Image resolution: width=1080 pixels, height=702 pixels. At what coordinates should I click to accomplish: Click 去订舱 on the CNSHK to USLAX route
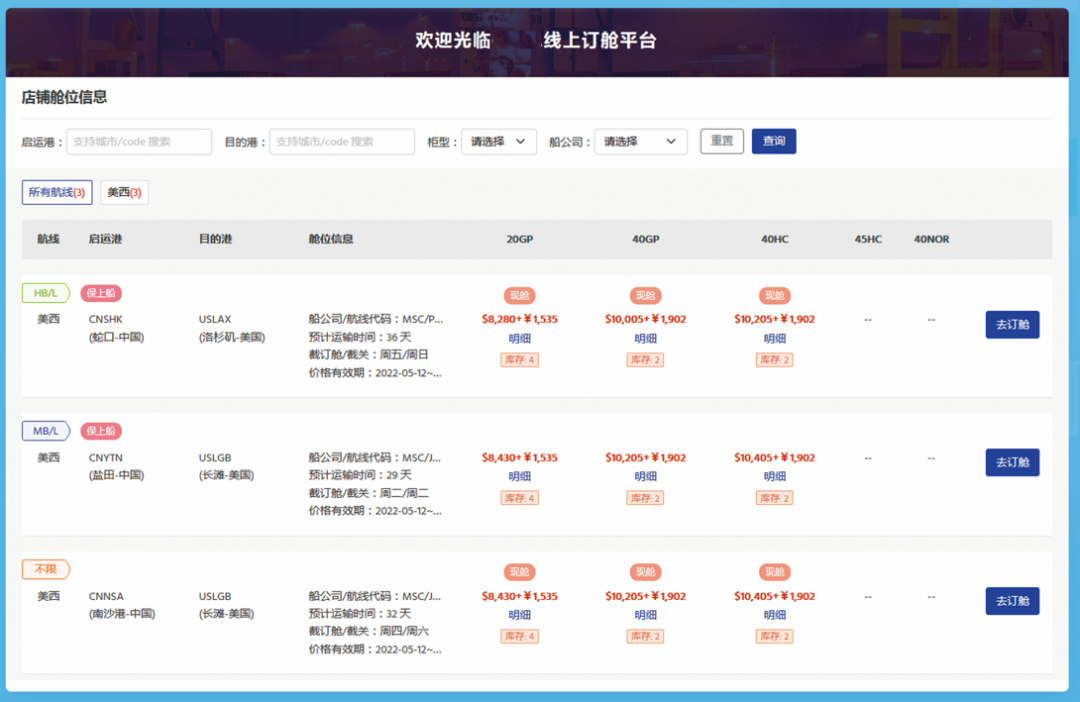click(1012, 324)
